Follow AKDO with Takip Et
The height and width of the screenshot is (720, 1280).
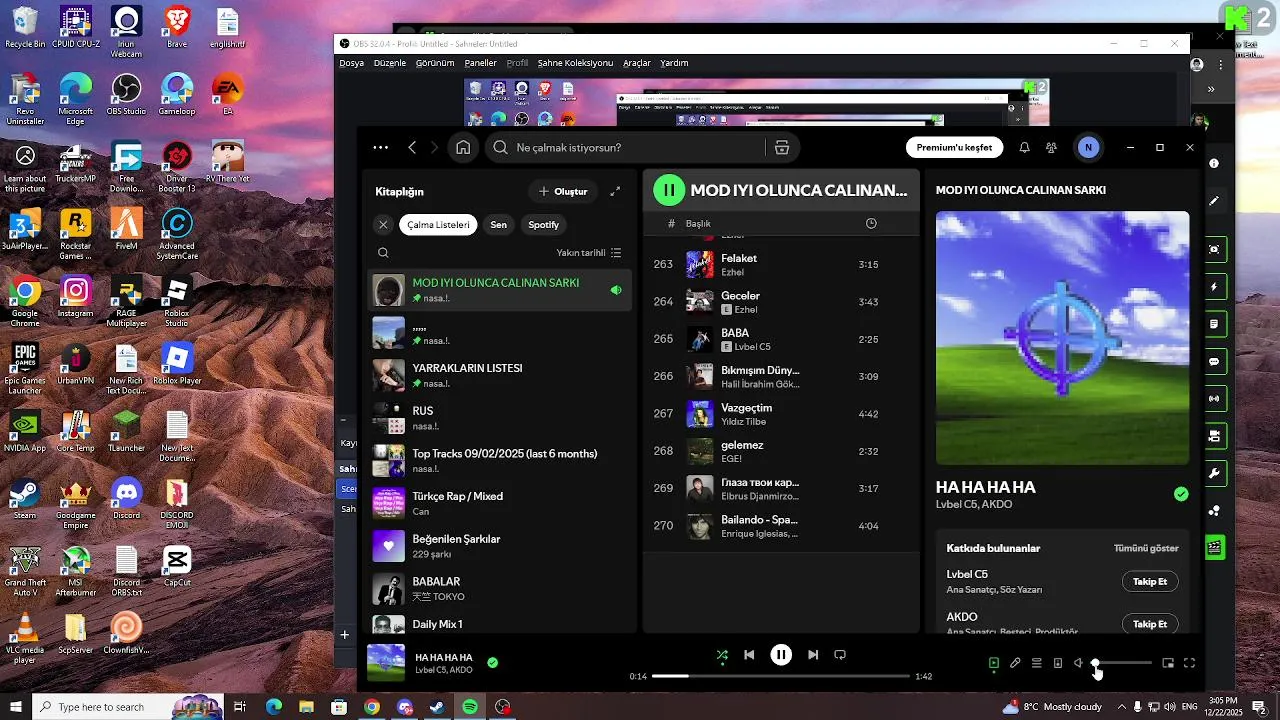[x=1150, y=624]
